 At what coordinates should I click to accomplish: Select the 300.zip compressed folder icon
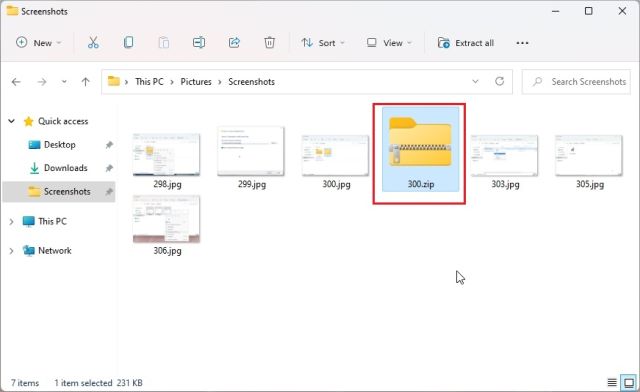coord(420,141)
